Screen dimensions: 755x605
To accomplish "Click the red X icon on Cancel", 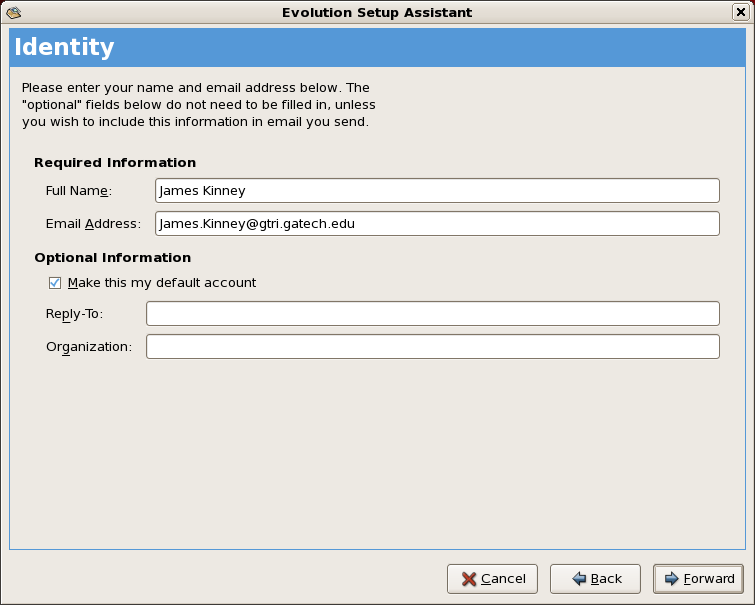I will click(x=468, y=579).
